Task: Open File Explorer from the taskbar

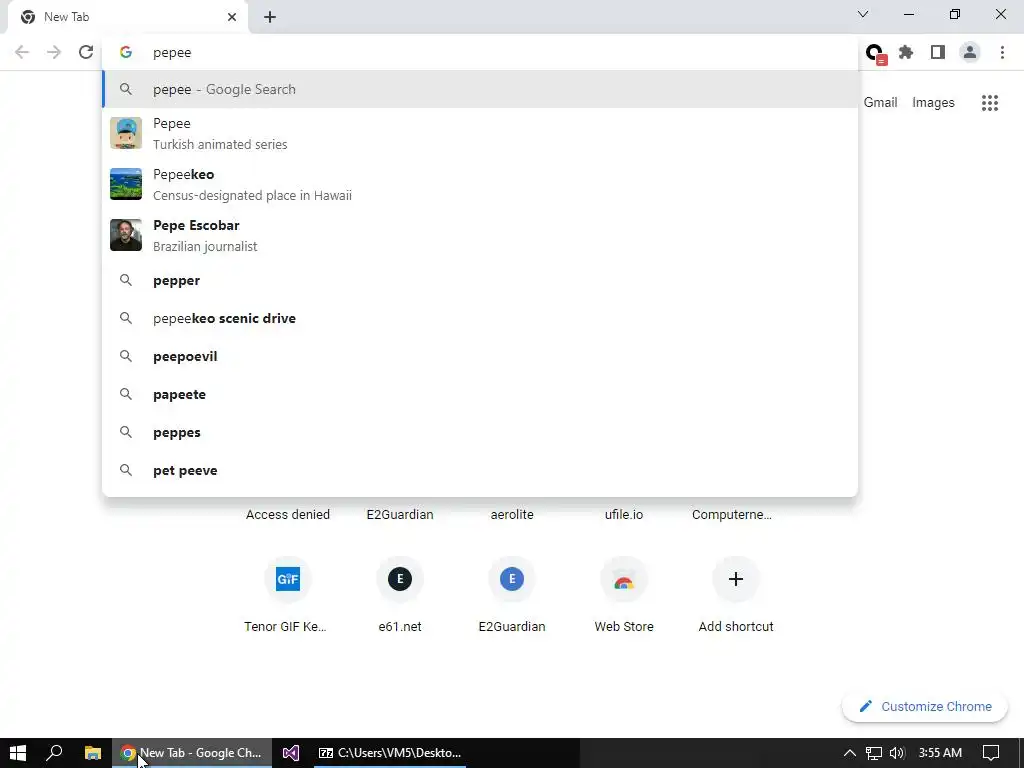Action: tap(93, 753)
